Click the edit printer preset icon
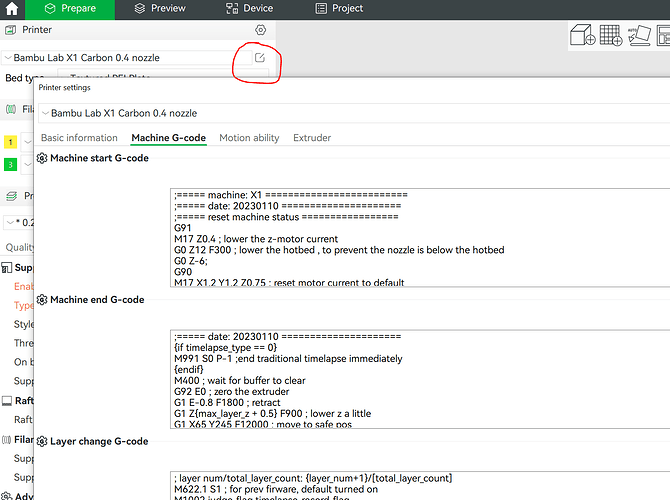The image size is (670, 500). click(x=260, y=58)
